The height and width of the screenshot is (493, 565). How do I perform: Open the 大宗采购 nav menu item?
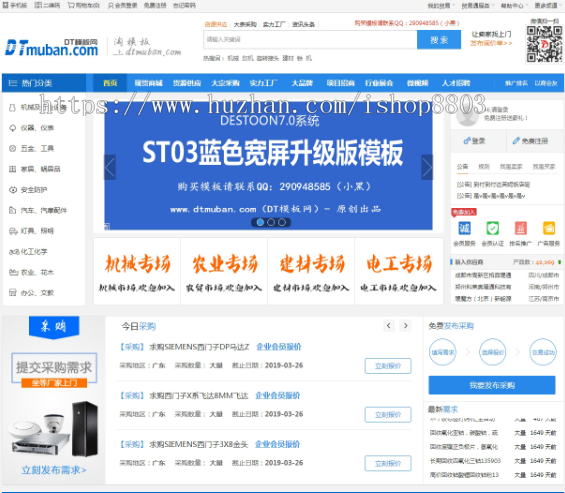(225, 83)
